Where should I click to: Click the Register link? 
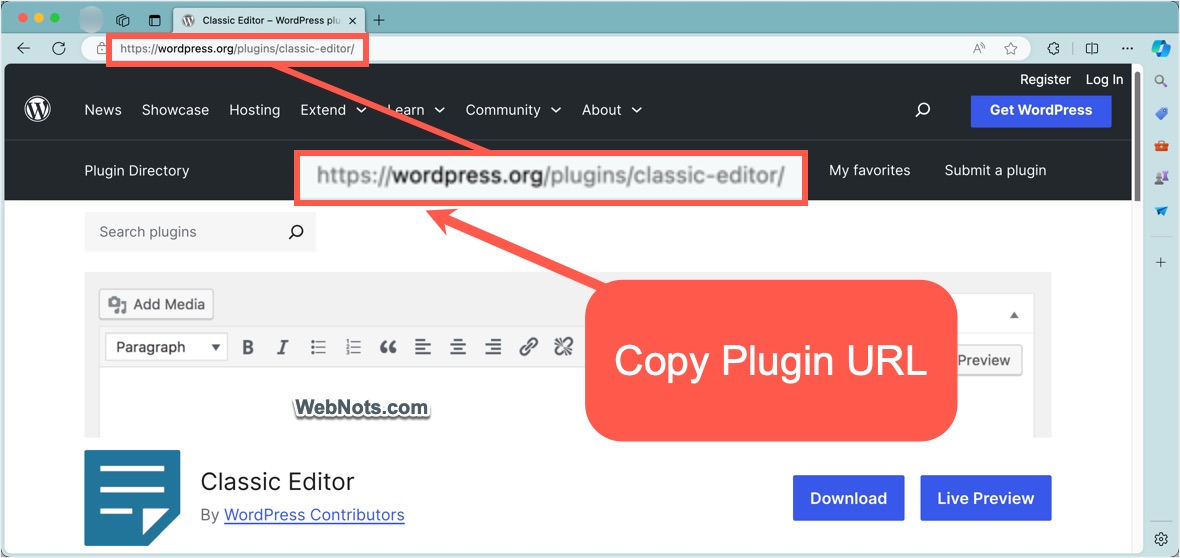pos(1045,79)
